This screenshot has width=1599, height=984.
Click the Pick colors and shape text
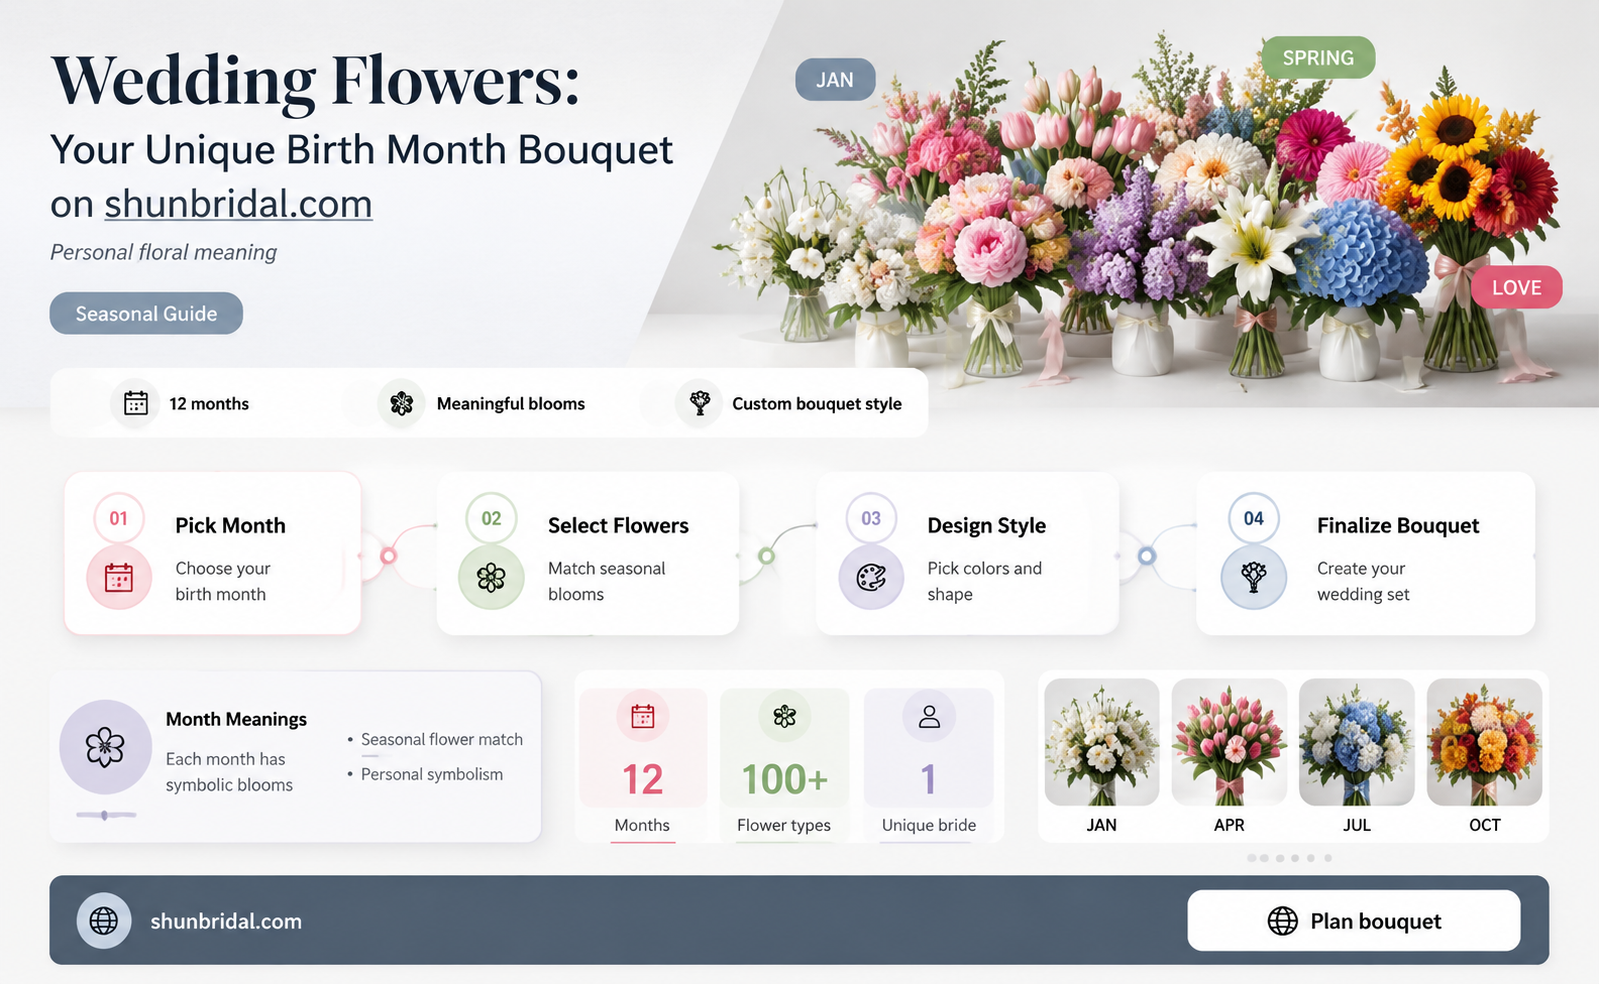tap(985, 581)
